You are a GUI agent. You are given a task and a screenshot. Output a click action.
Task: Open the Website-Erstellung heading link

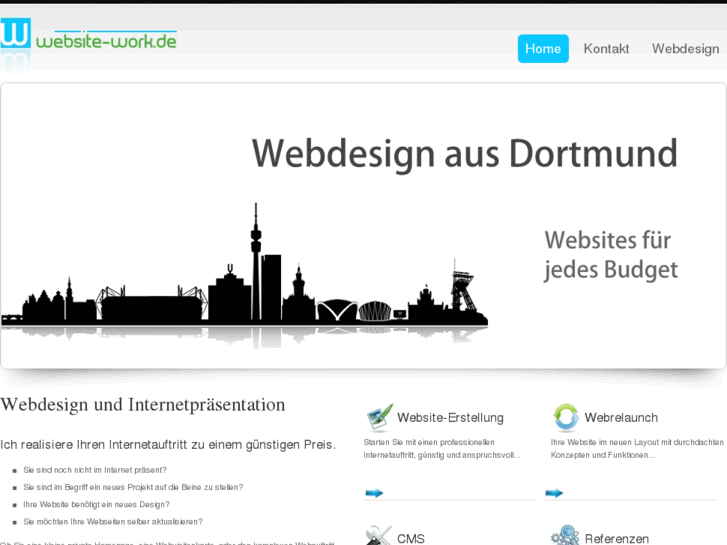pyautogui.click(x=450, y=417)
